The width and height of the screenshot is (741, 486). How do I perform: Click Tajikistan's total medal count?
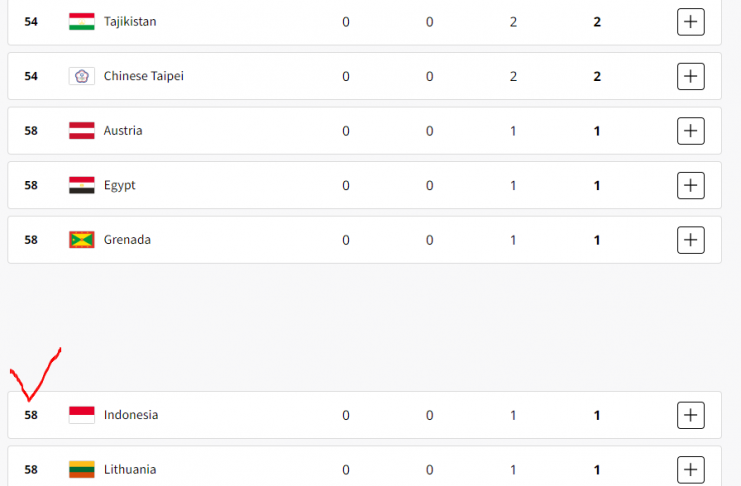point(597,21)
